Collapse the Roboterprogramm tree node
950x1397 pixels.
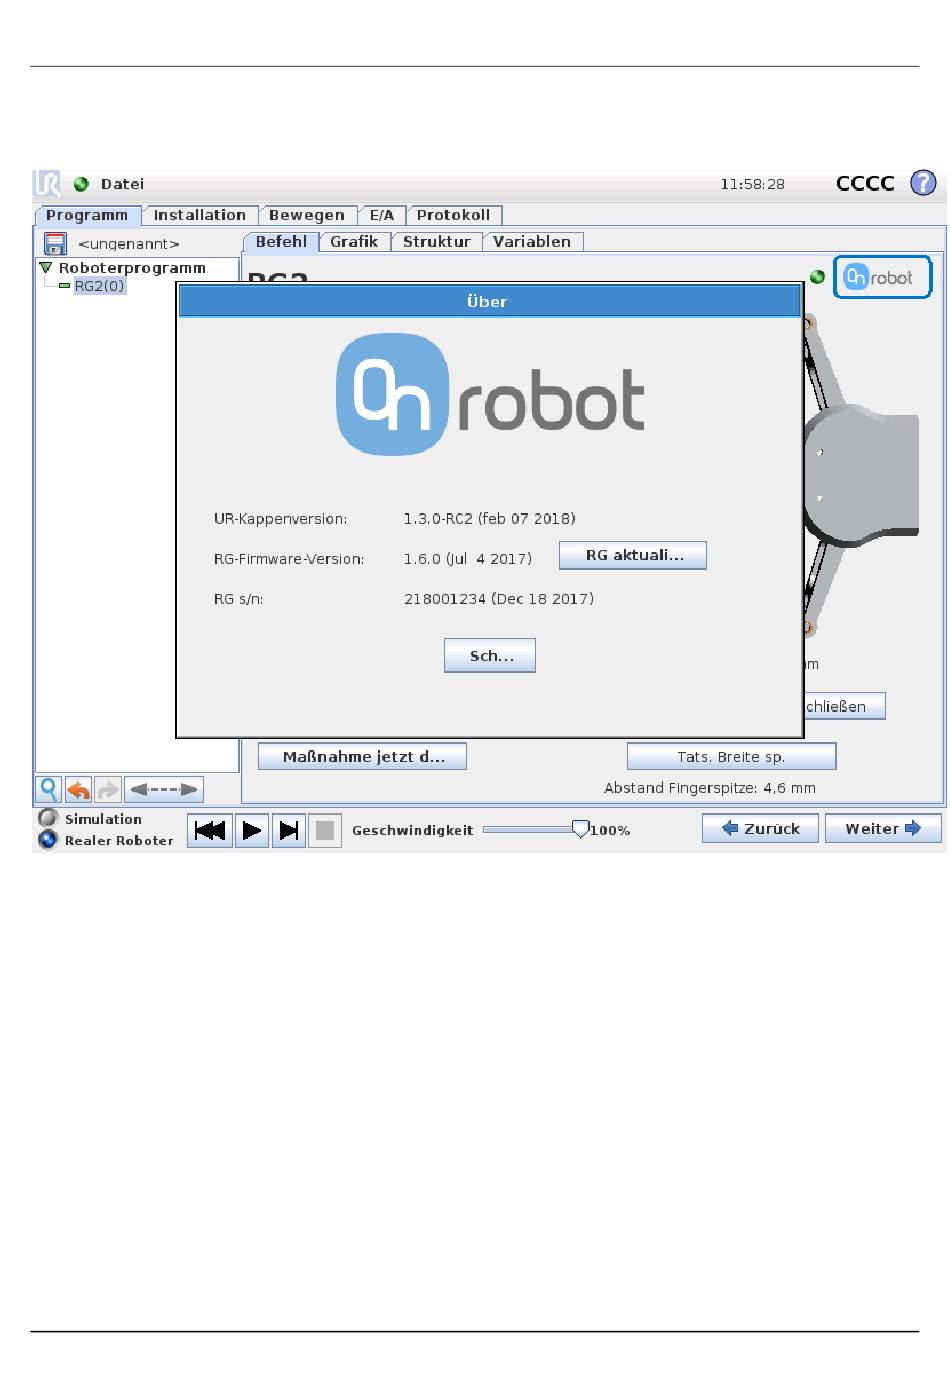point(45,268)
